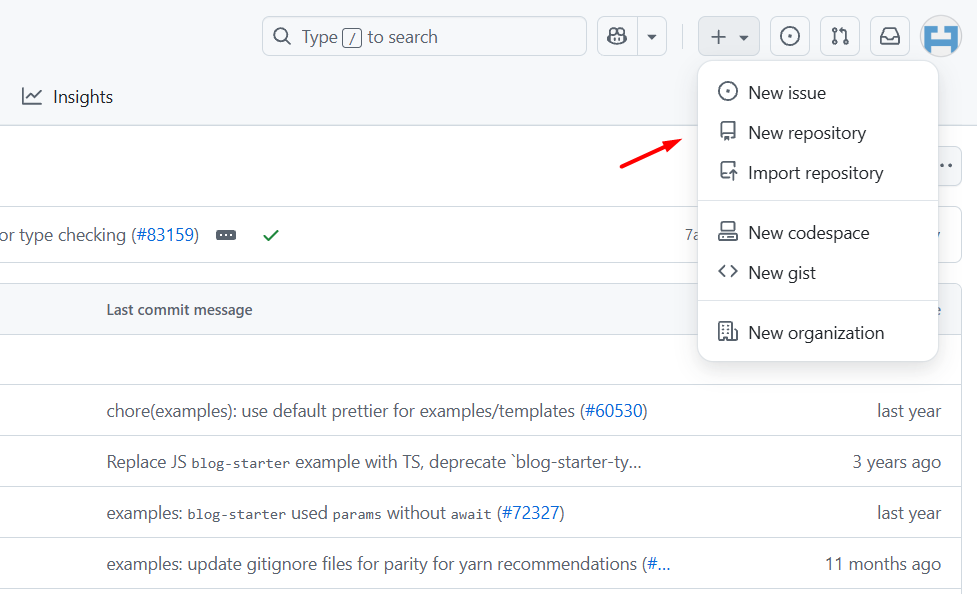Click the search magnifier icon
The image size is (977, 594).
(282, 36)
